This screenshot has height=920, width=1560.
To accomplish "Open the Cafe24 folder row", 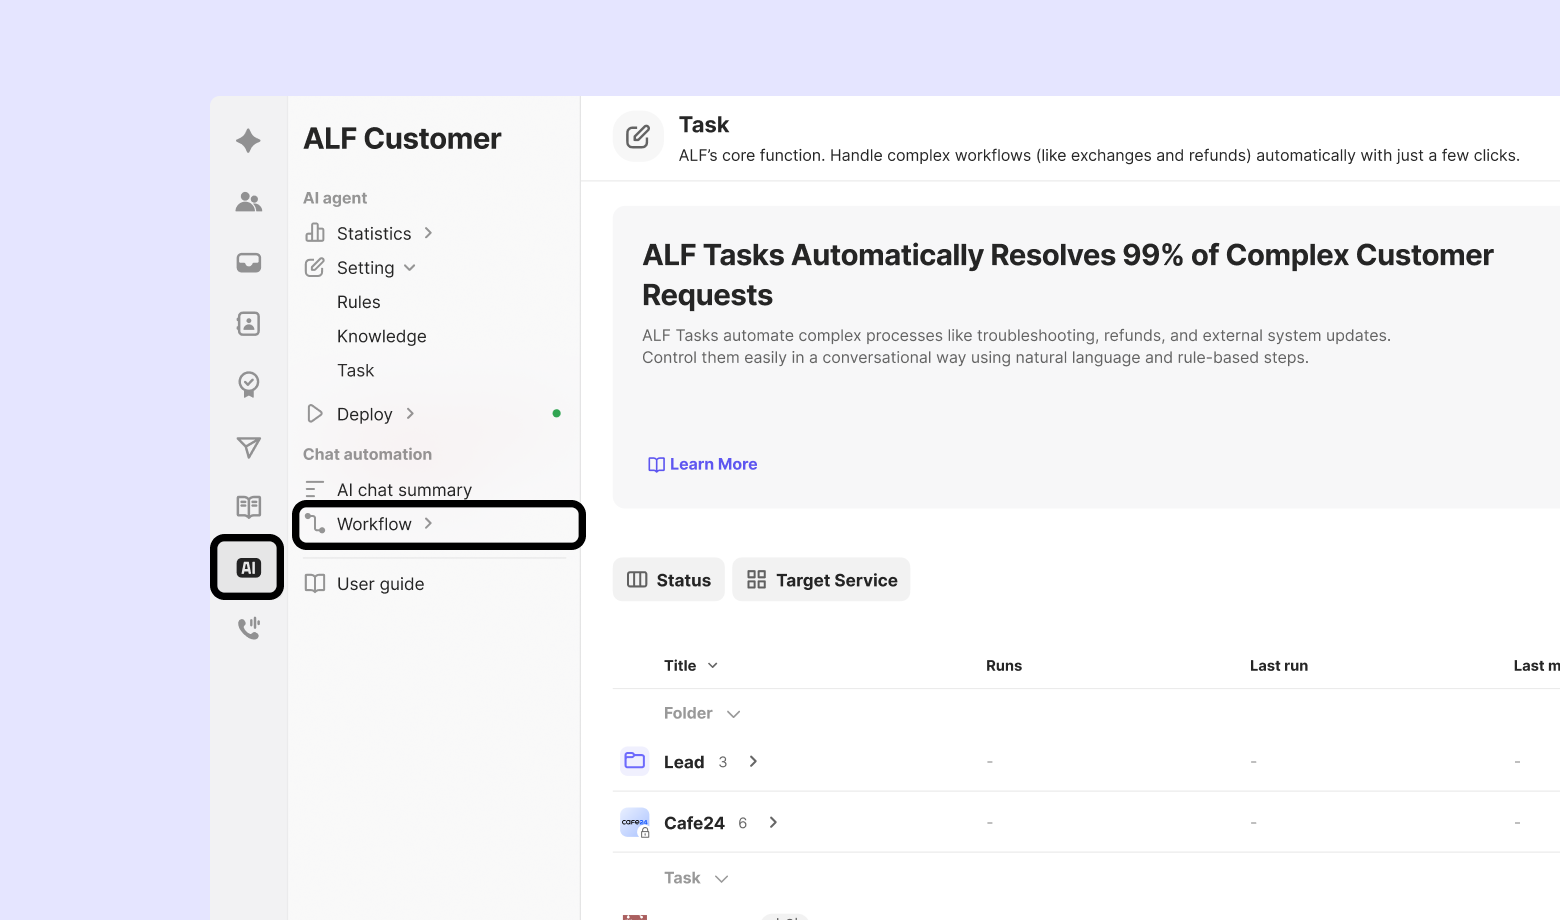I will (694, 823).
